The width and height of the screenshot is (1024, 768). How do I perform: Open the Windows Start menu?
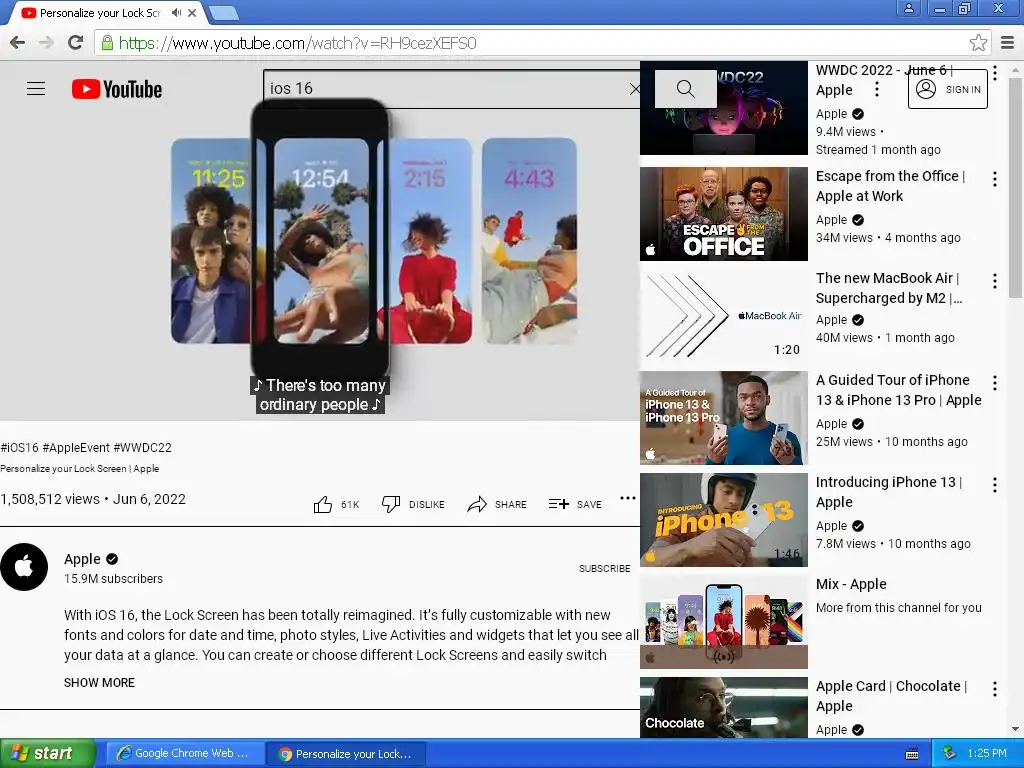click(48, 753)
